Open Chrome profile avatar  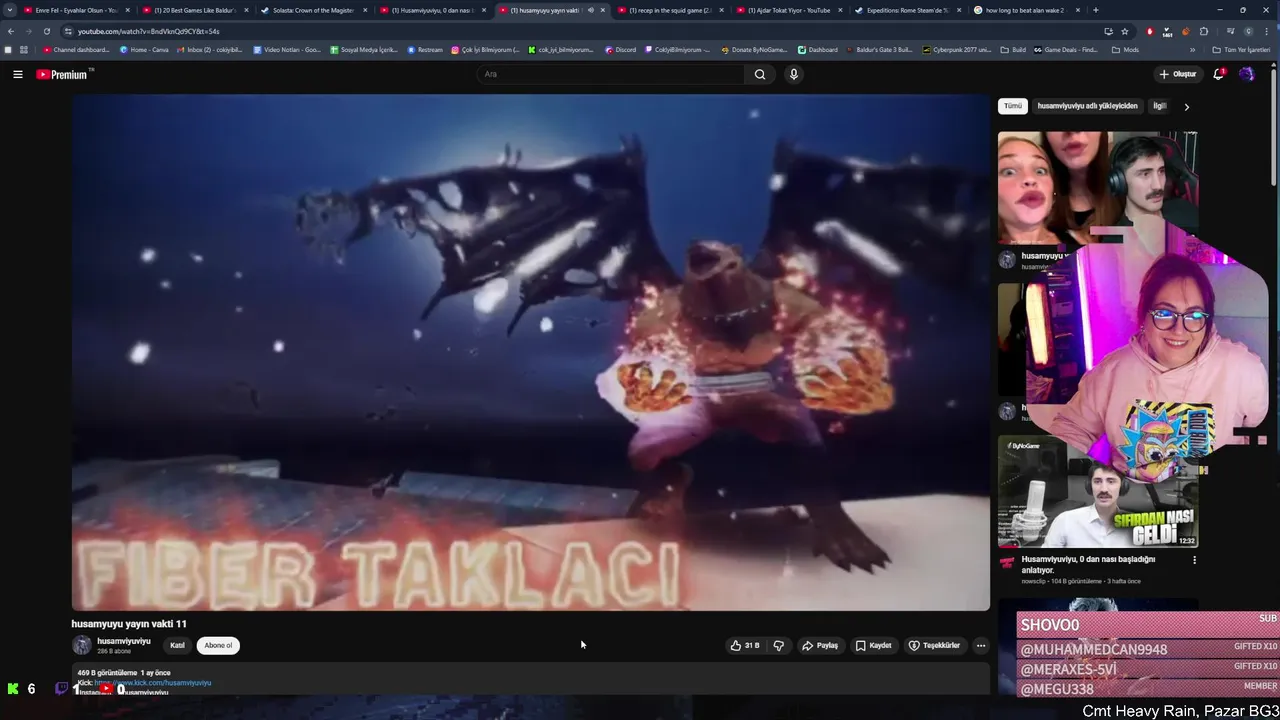point(1248,31)
